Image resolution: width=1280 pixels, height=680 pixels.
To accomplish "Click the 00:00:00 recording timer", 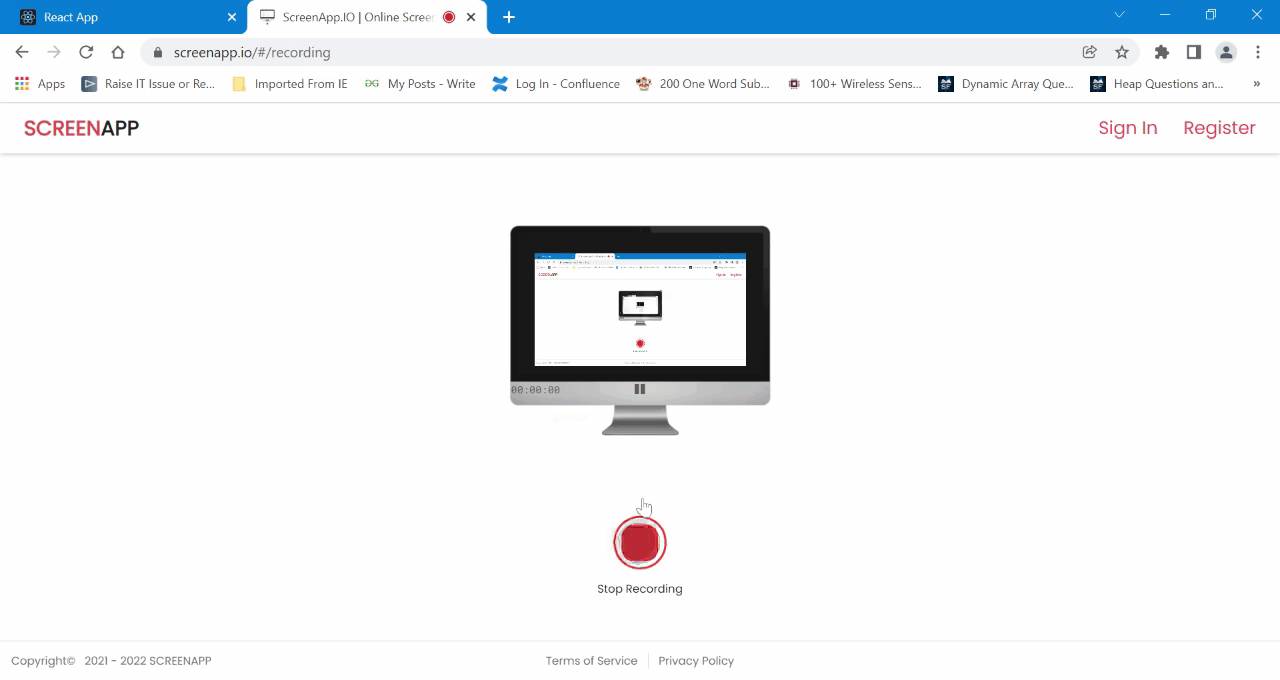I will 536,390.
